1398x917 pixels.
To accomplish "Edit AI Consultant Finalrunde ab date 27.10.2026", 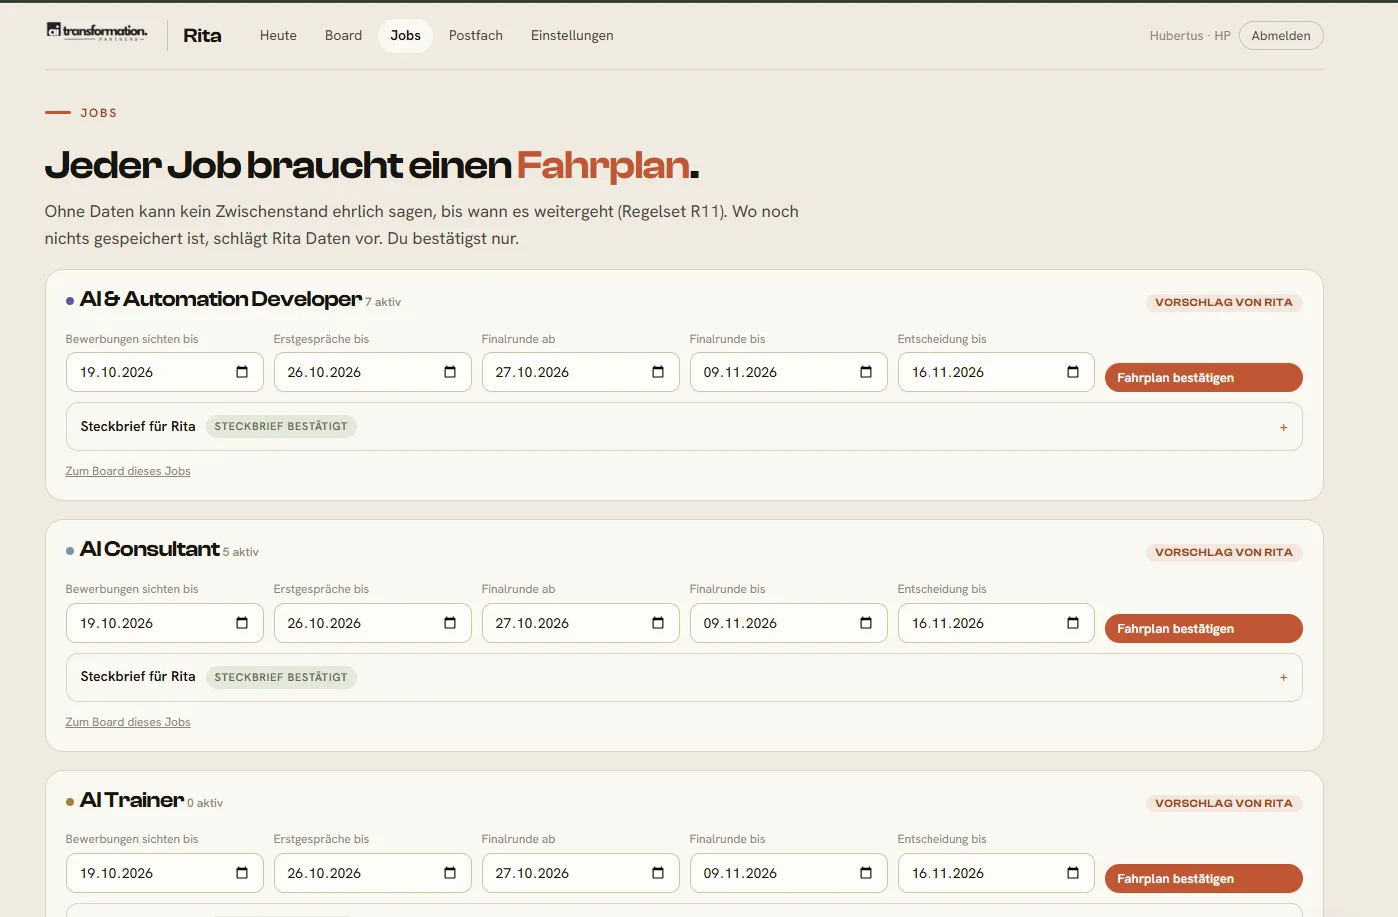I will [581, 623].
